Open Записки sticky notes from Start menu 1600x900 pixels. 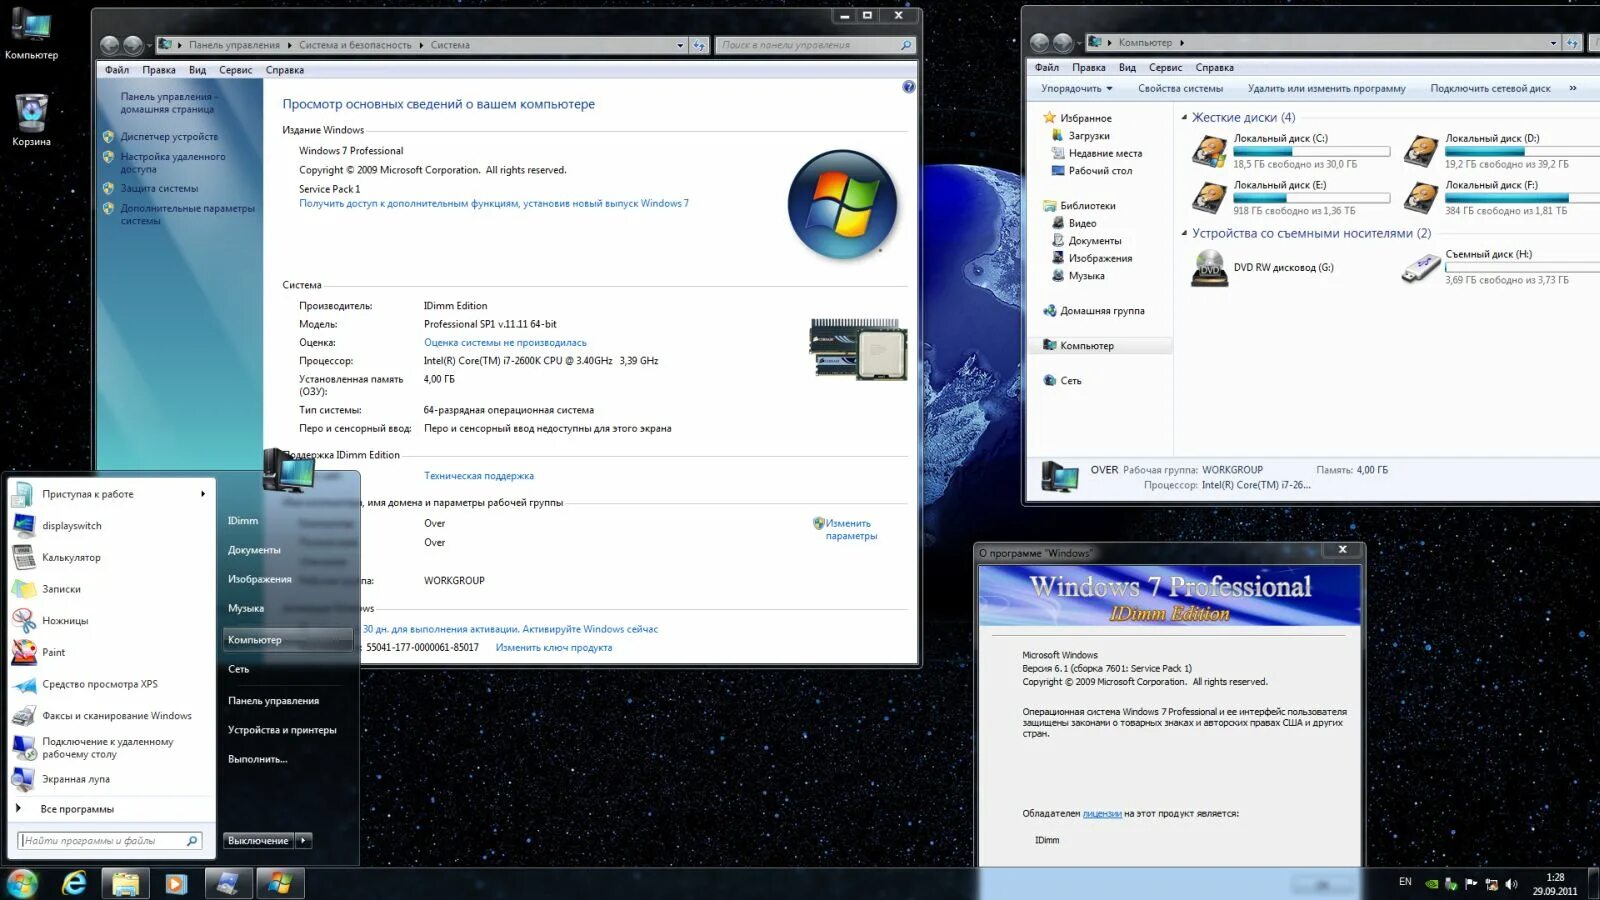(x=61, y=590)
